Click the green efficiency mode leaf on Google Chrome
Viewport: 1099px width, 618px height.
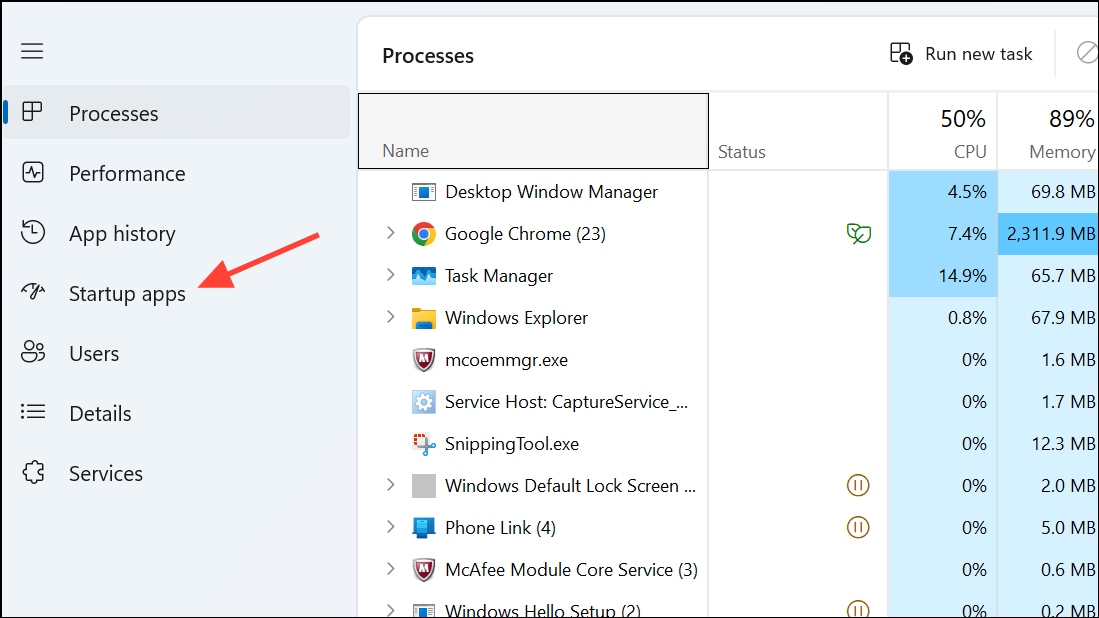coord(858,233)
